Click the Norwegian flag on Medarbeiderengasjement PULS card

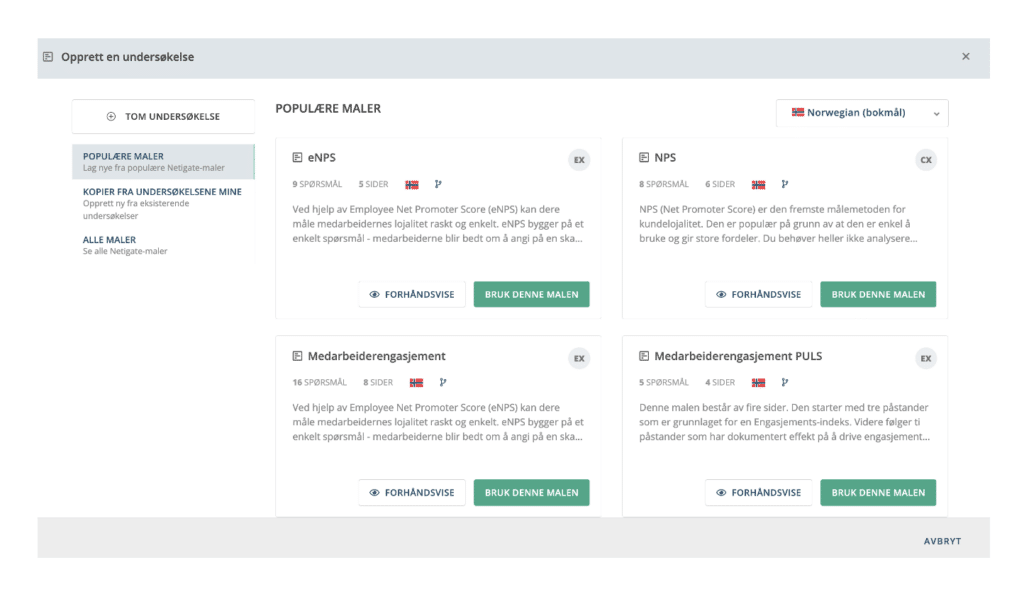coord(759,382)
